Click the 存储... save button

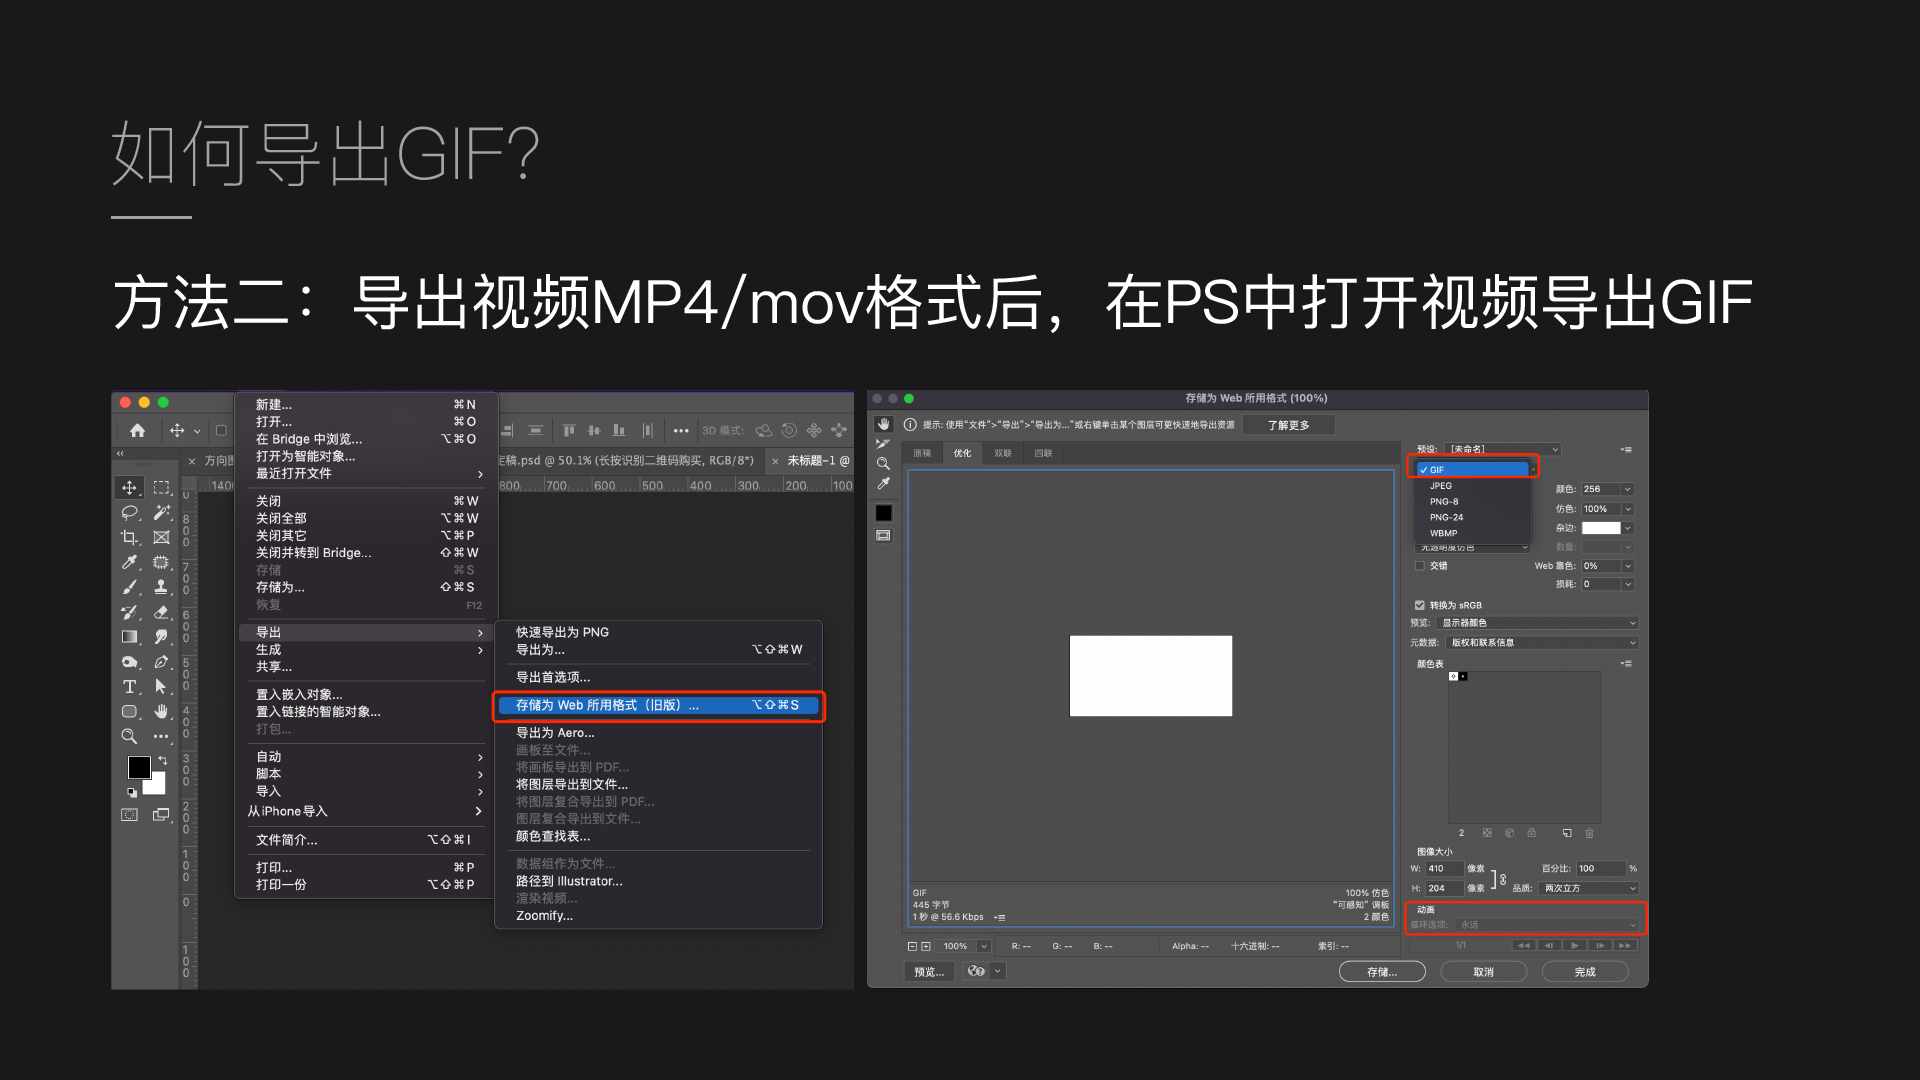pos(1381,972)
